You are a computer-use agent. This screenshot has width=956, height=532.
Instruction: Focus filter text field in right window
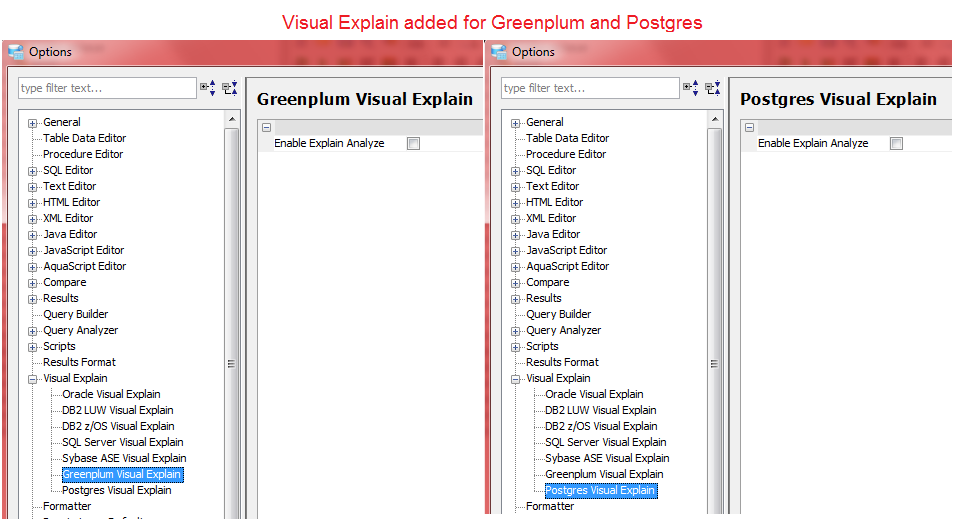(590, 88)
